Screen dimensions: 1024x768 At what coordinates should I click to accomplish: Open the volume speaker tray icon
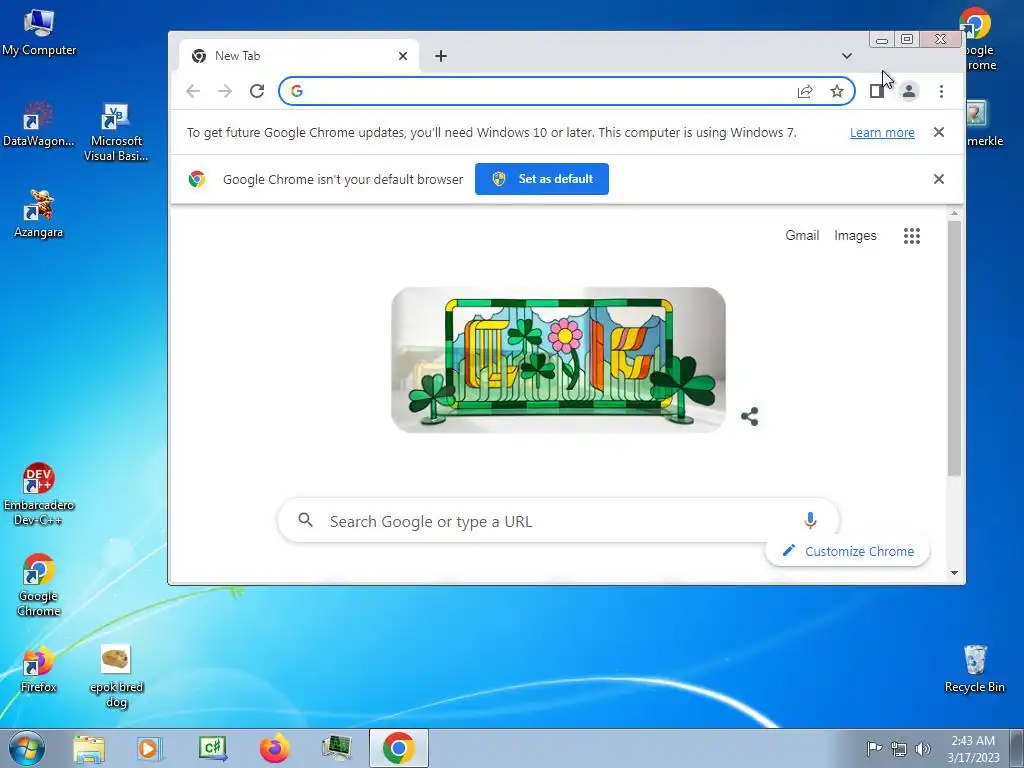(x=923, y=749)
